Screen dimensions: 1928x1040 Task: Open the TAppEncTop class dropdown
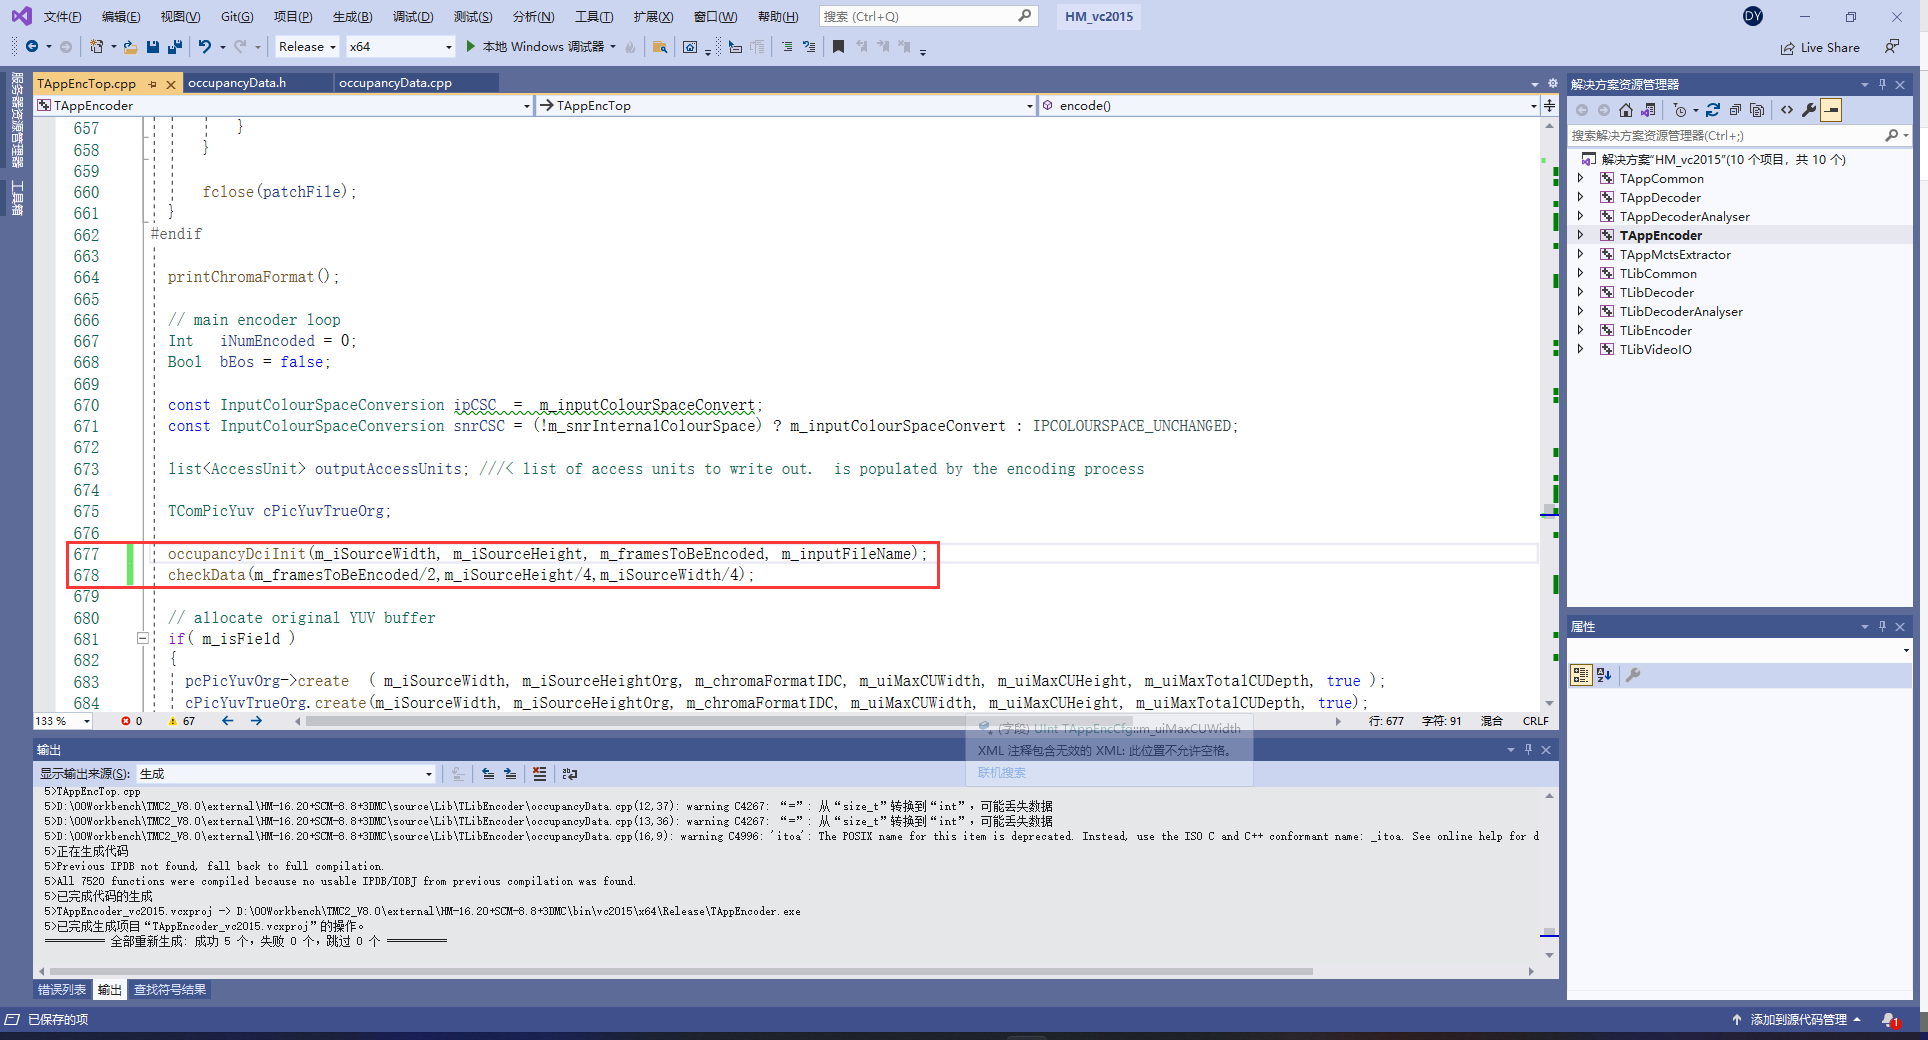pyautogui.click(x=786, y=105)
